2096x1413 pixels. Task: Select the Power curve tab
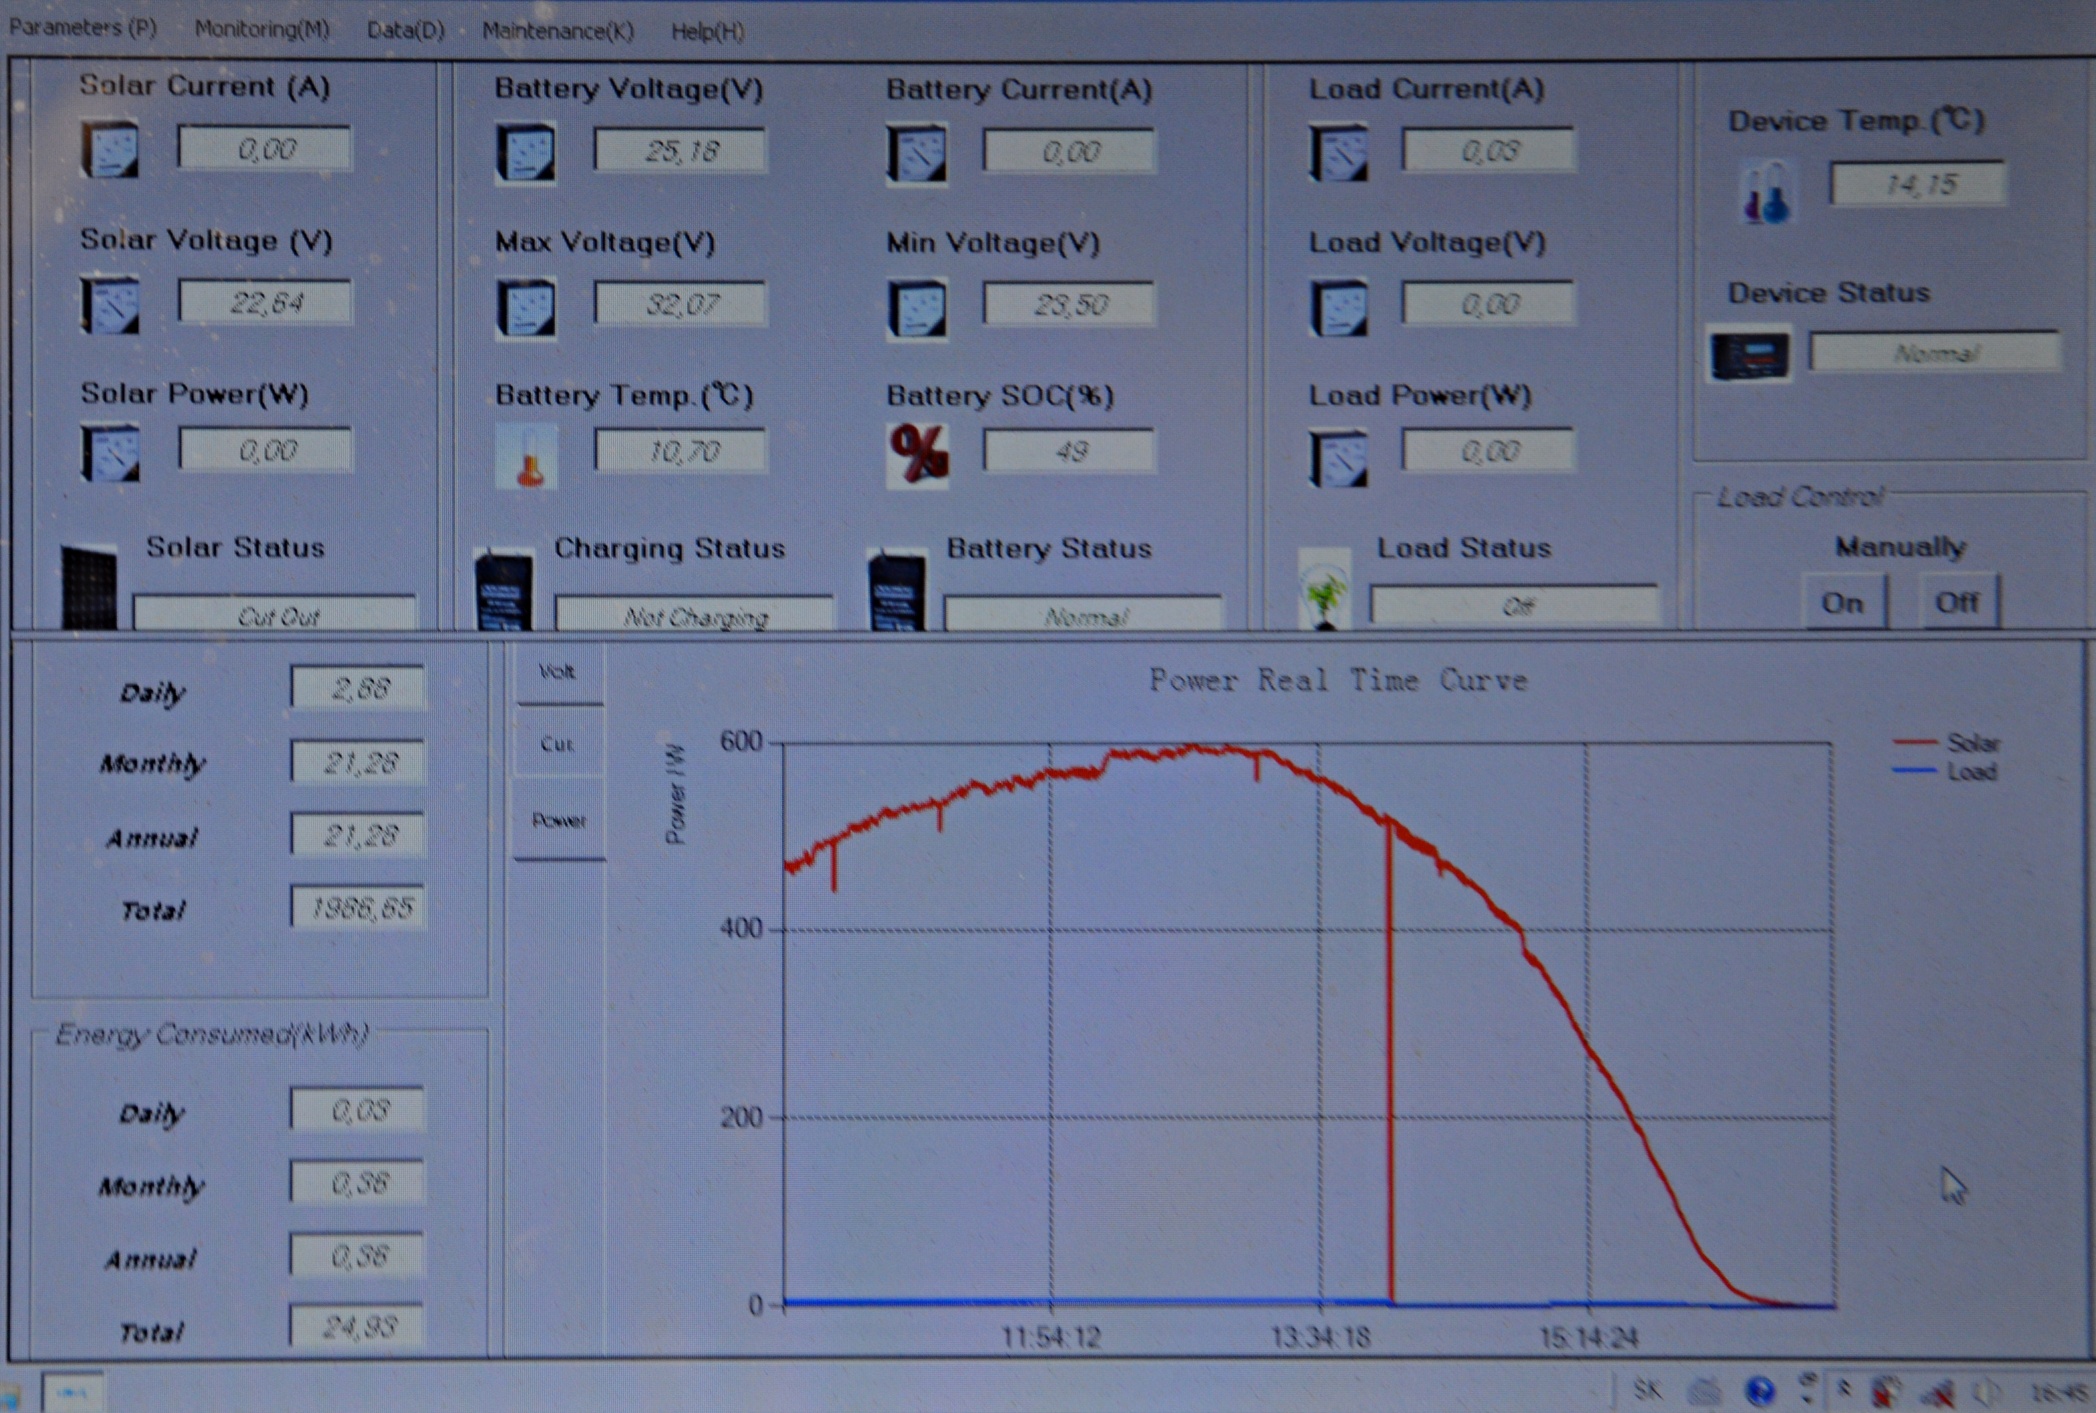558,821
